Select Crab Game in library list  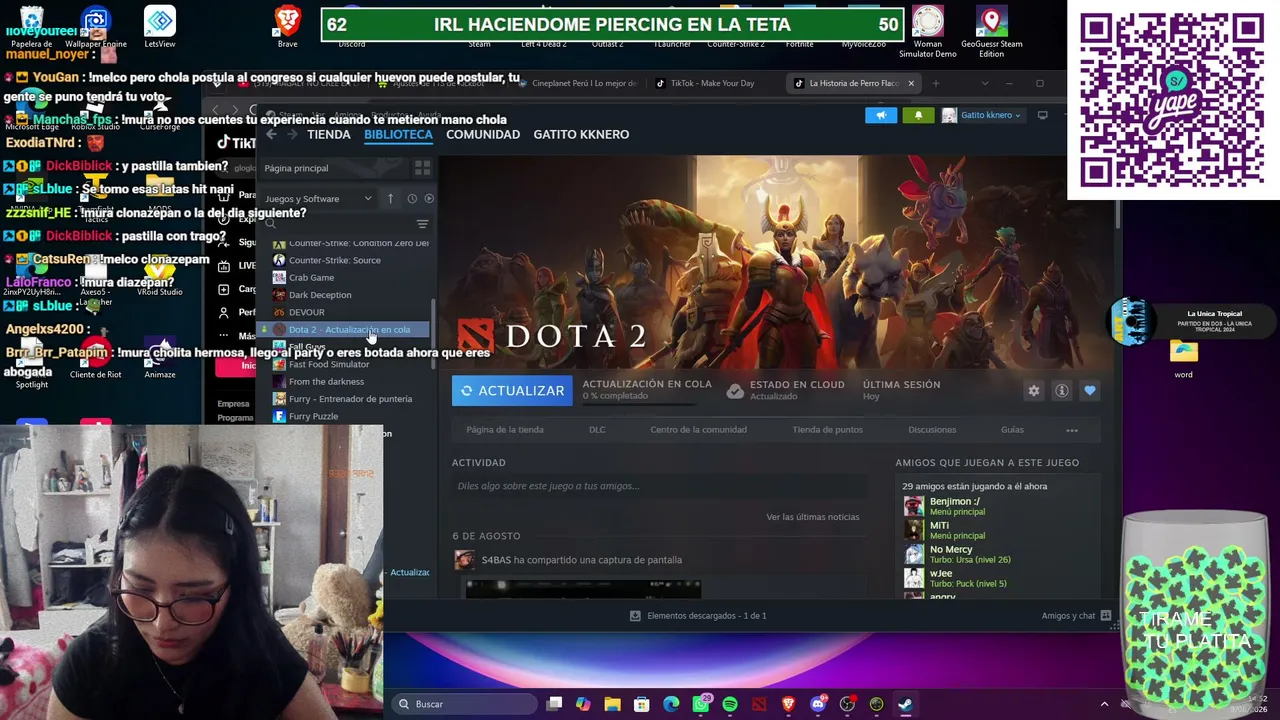point(311,278)
